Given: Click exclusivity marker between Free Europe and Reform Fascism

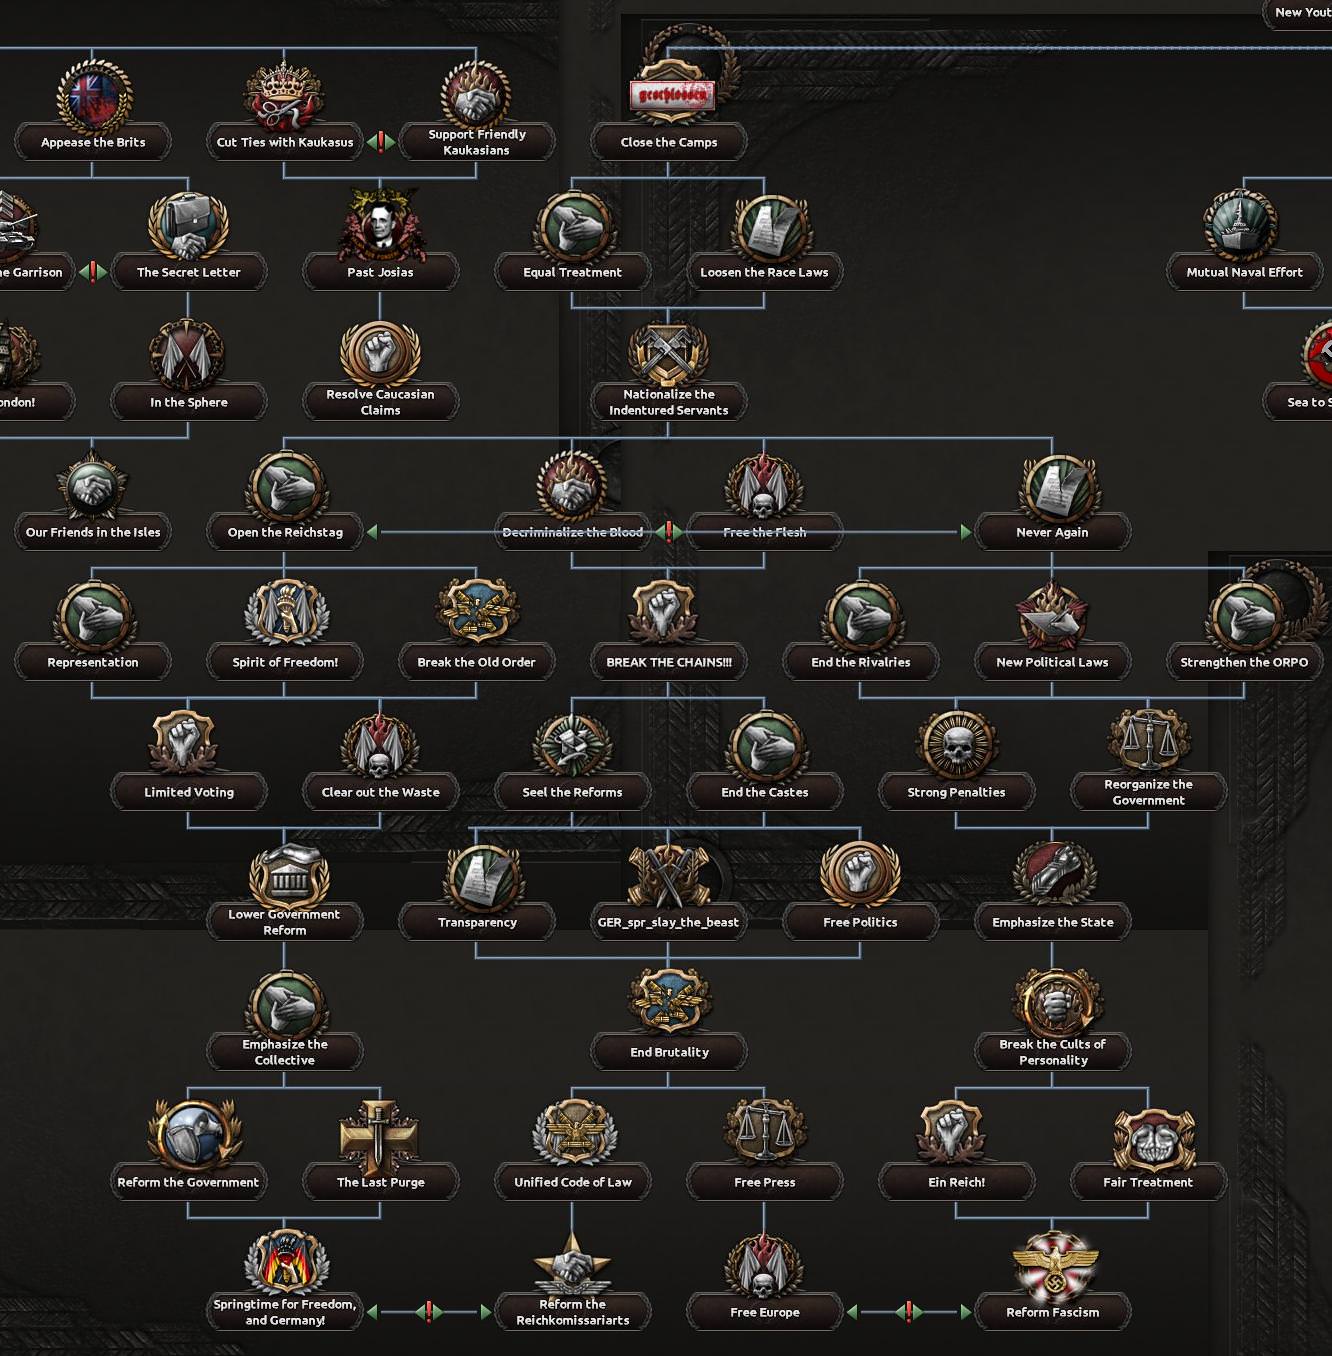Looking at the screenshot, I should [x=909, y=1312].
